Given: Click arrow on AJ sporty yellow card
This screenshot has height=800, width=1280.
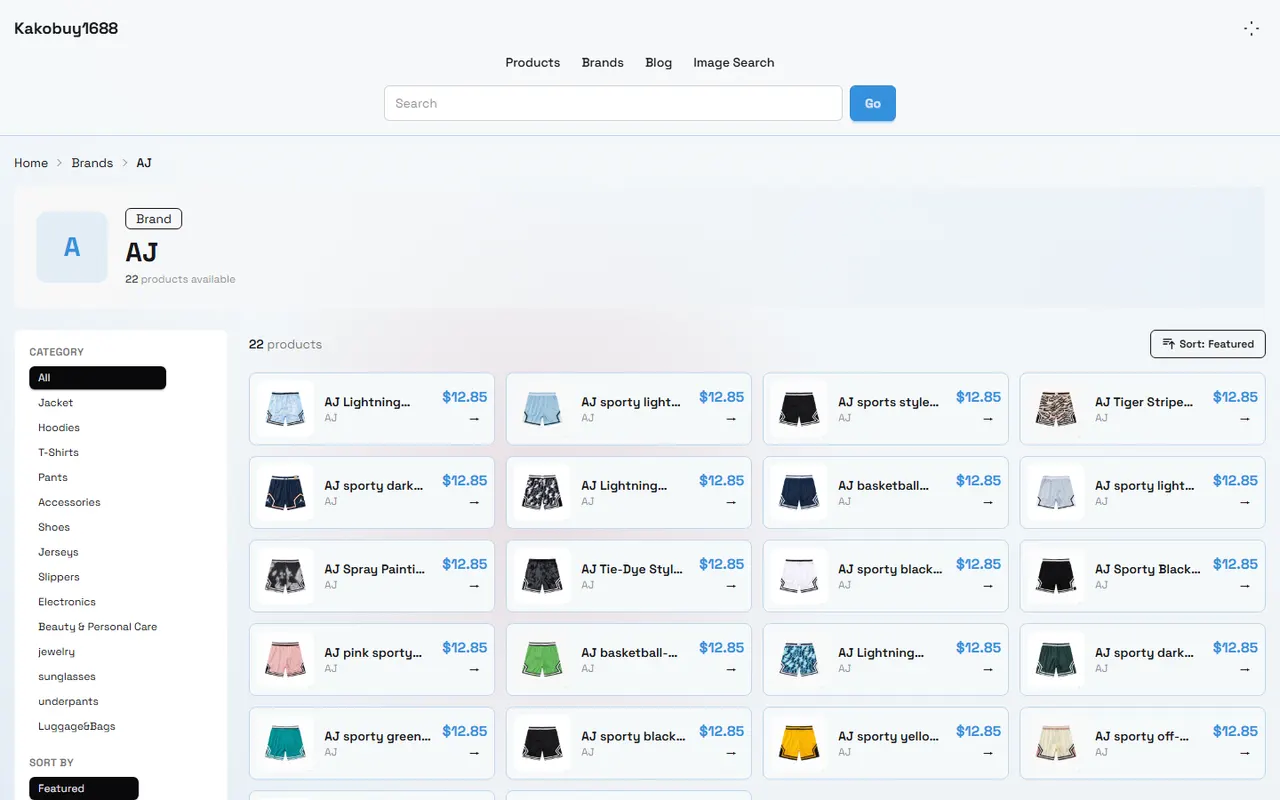Looking at the screenshot, I should click(988, 752).
